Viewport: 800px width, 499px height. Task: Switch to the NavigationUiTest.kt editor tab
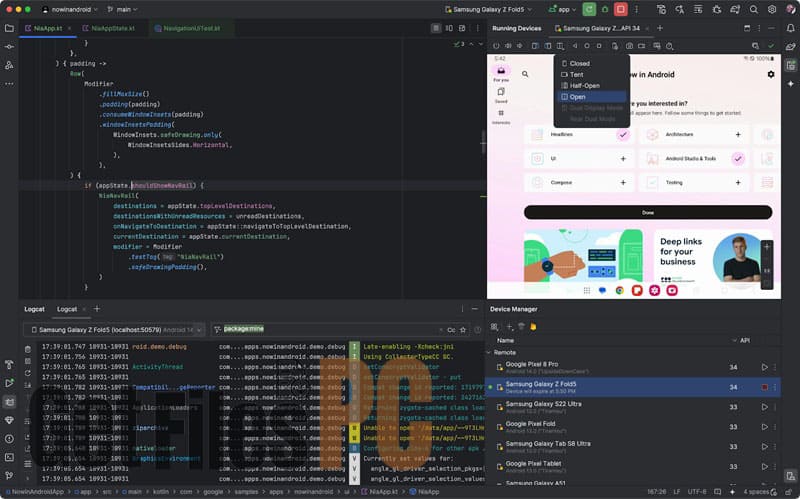[x=192, y=28]
